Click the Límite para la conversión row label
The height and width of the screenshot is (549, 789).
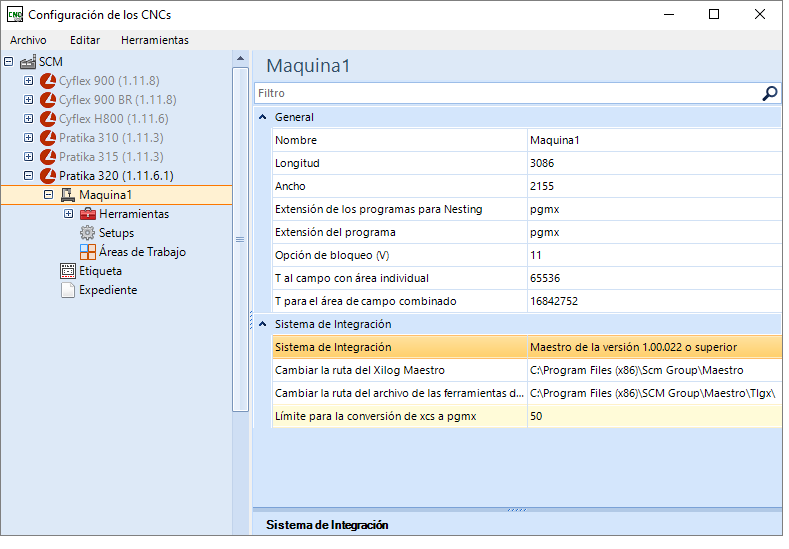coord(376,417)
